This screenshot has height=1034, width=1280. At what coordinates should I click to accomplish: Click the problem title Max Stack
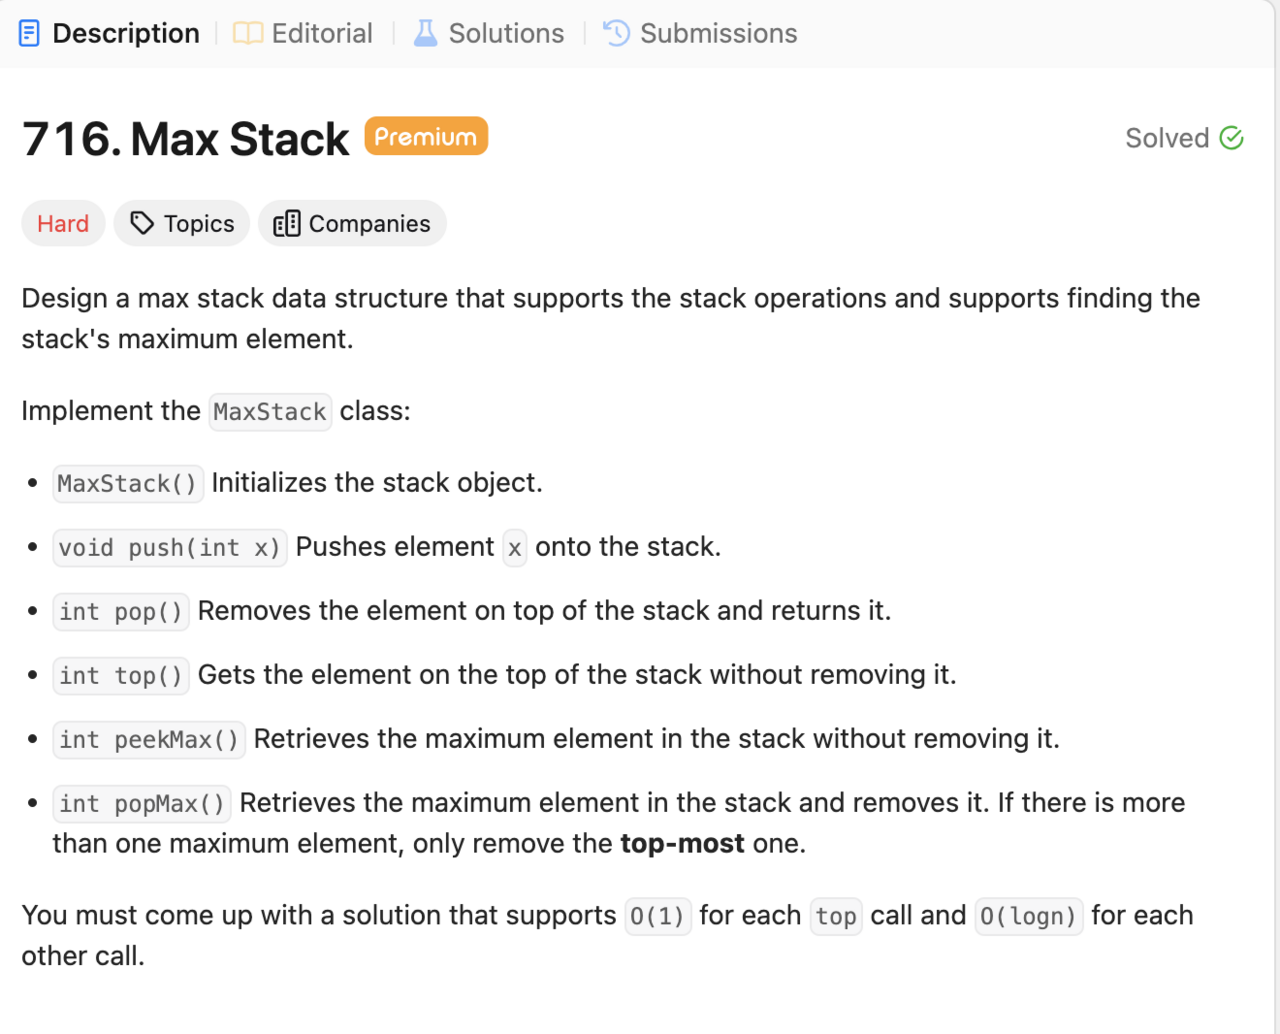pyautogui.click(x=240, y=139)
